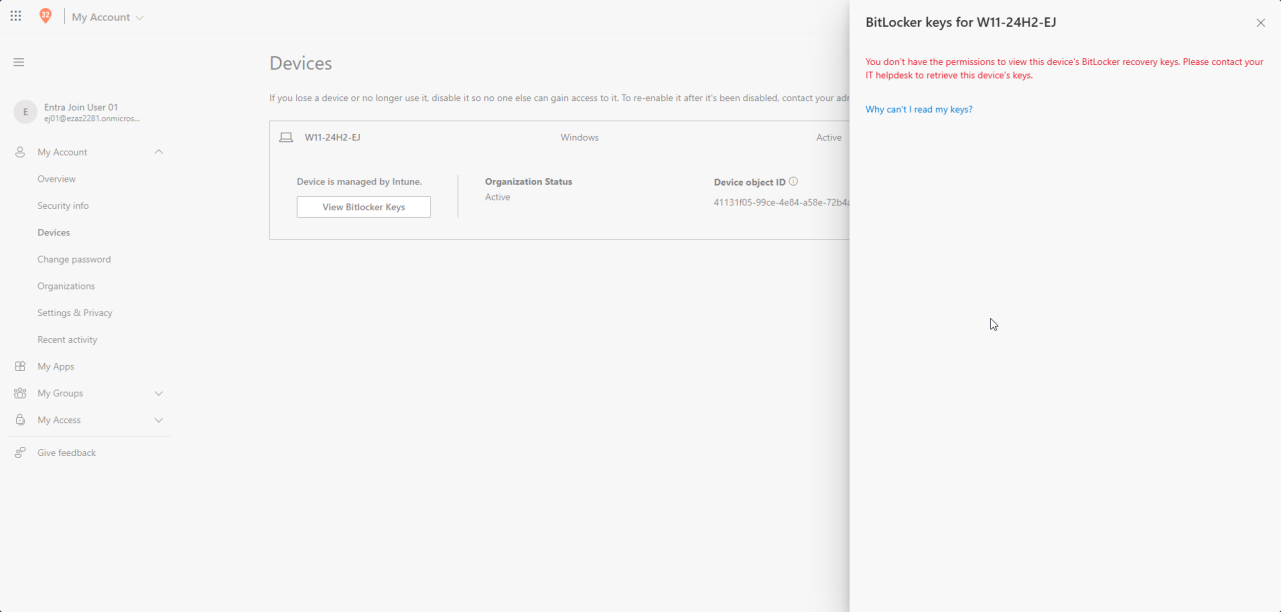
Task: Click "Device is managed by Intune." text
Action: click(x=360, y=182)
